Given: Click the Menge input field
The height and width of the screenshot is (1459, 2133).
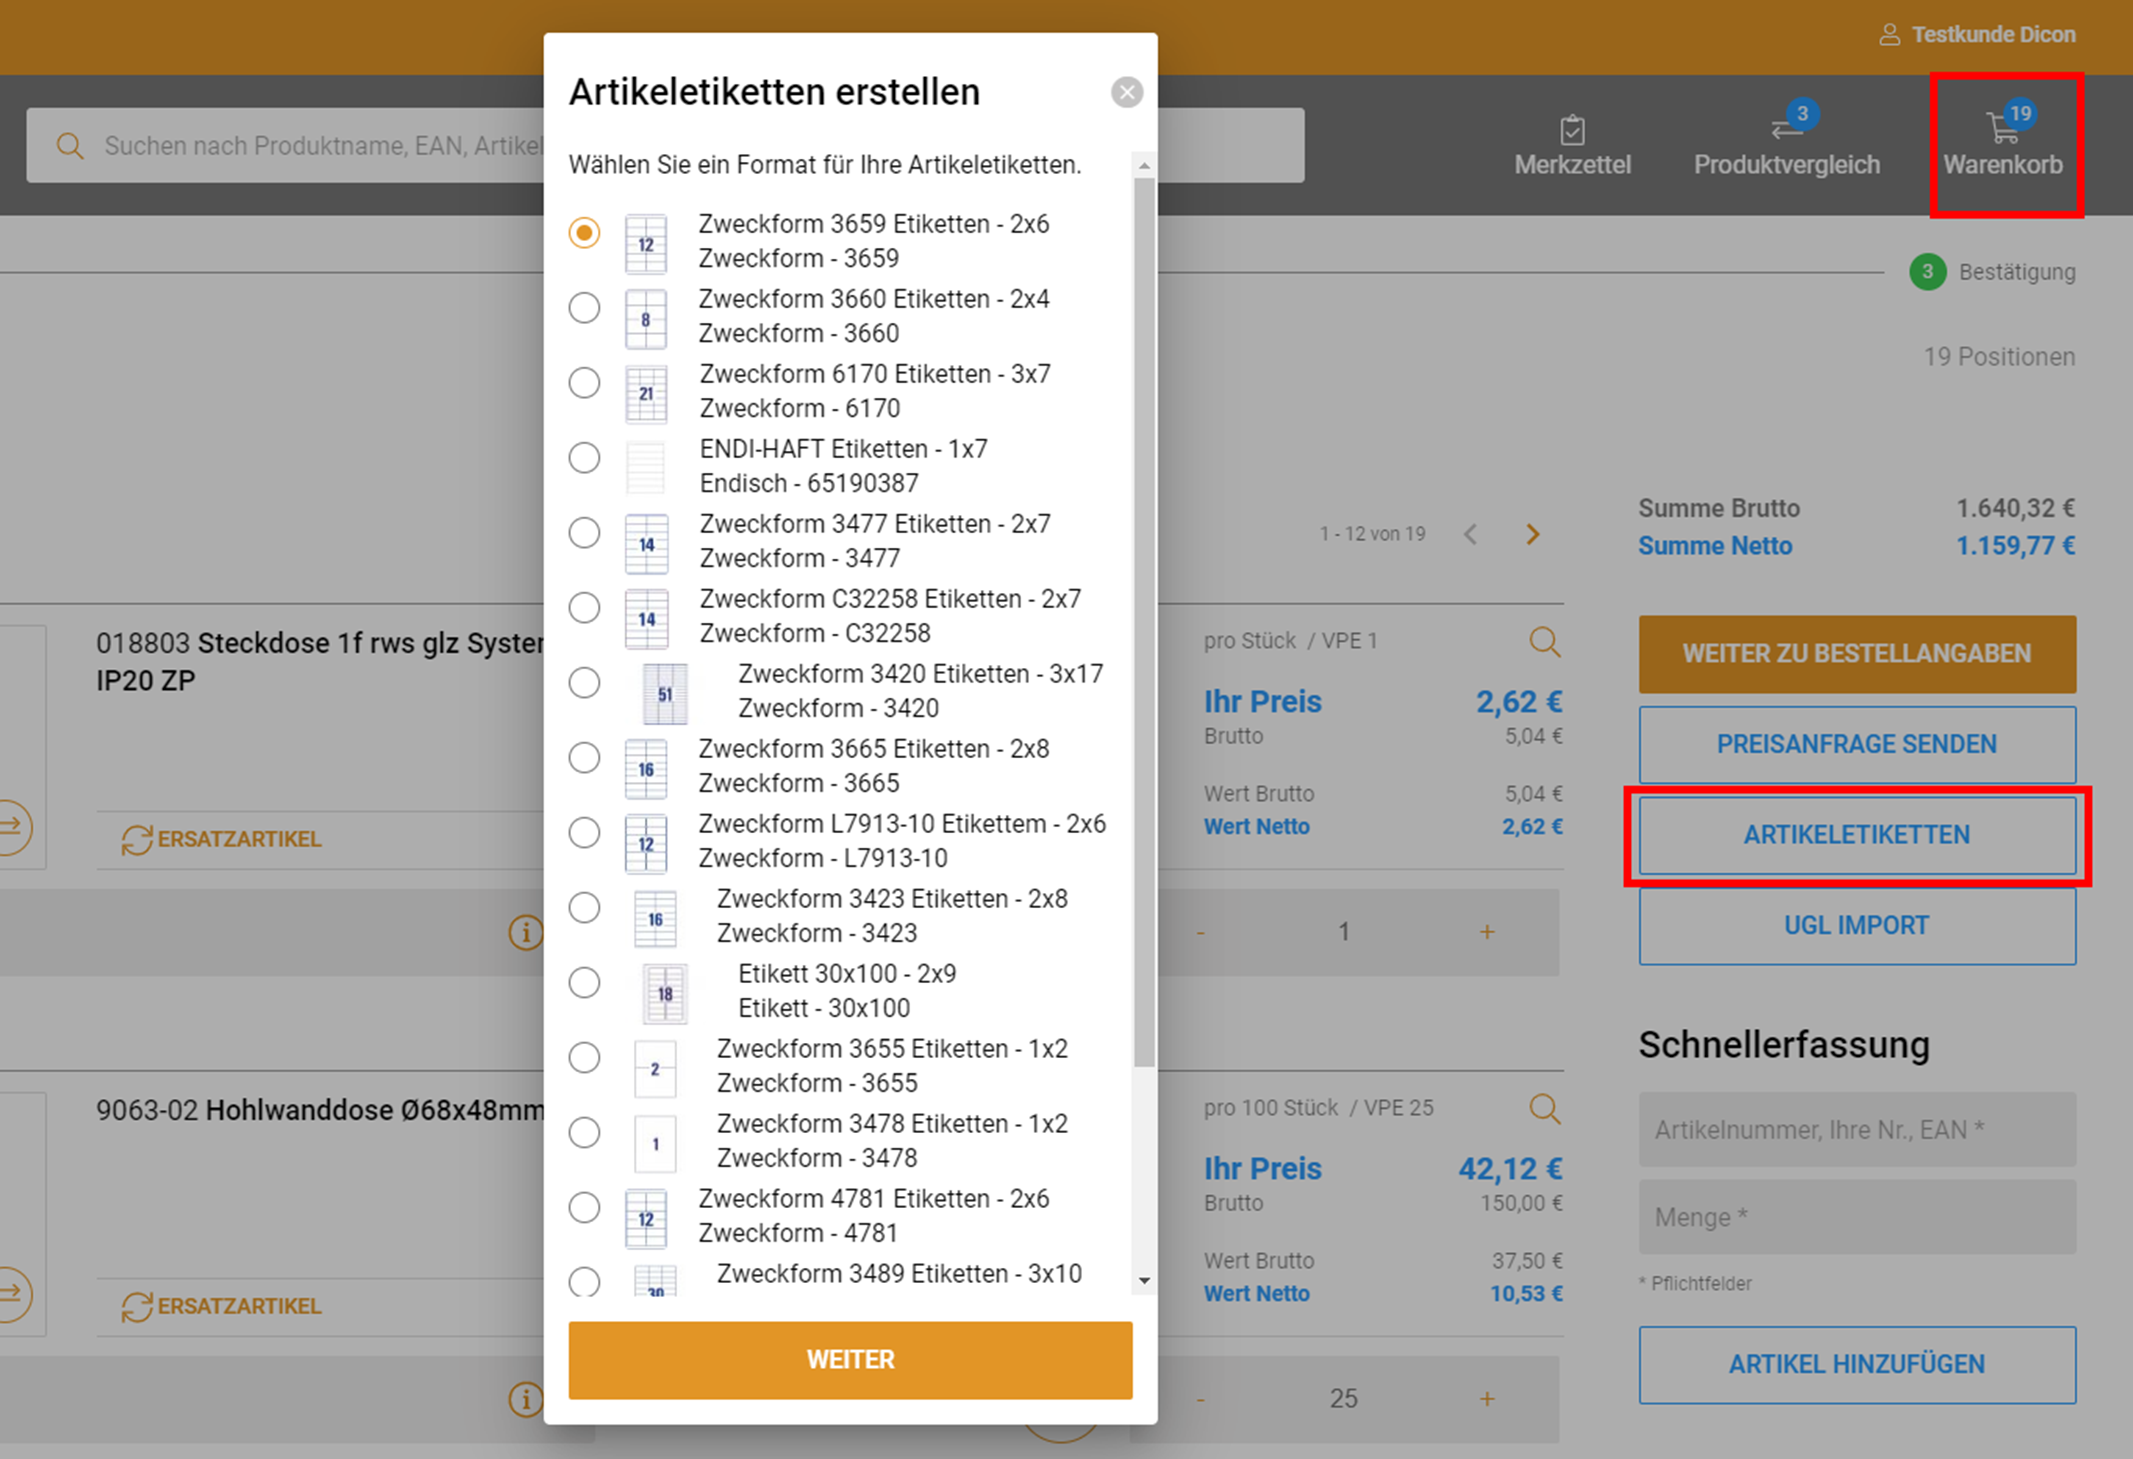Looking at the screenshot, I should click(x=1856, y=1217).
